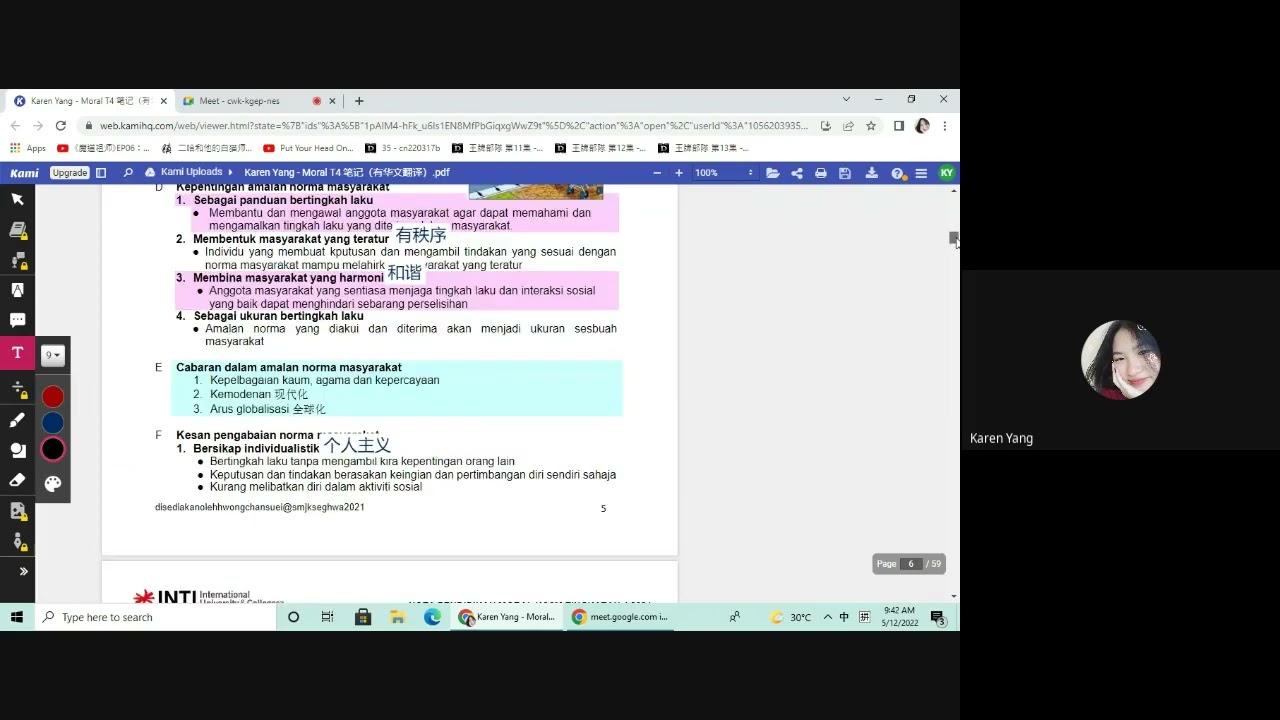Image resolution: width=1280 pixels, height=720 pixels.
Task: Select the Drawing brush tool
Action: point(17,420)
